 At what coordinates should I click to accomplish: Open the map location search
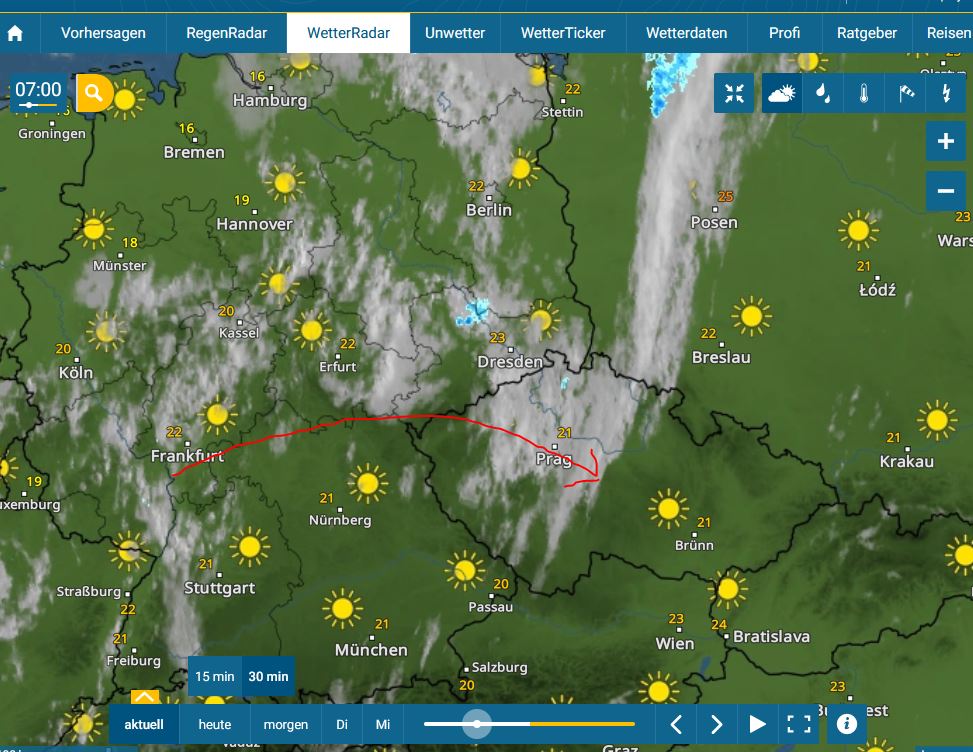point(94,94)
